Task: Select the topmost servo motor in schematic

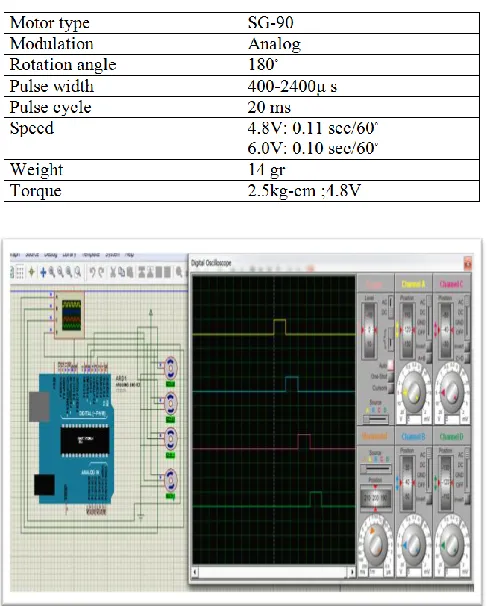Action: (x=170, y=368)
